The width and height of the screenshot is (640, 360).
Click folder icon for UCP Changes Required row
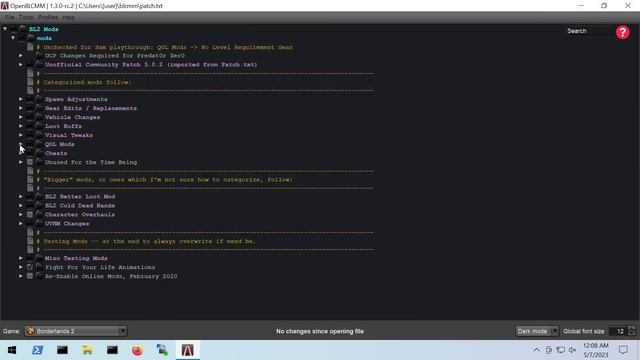[39, 55]
